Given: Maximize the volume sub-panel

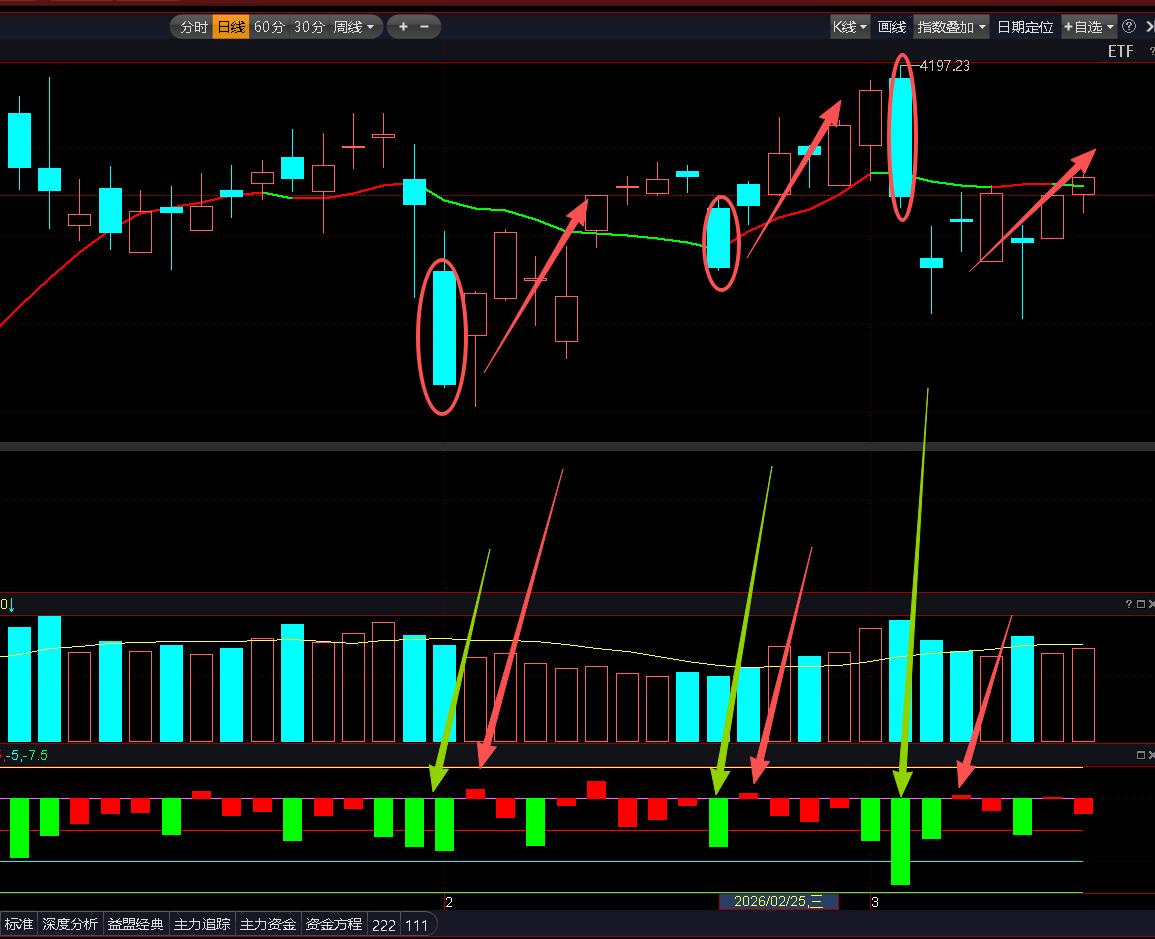Looking at the screenshot, I should 1140,604.
